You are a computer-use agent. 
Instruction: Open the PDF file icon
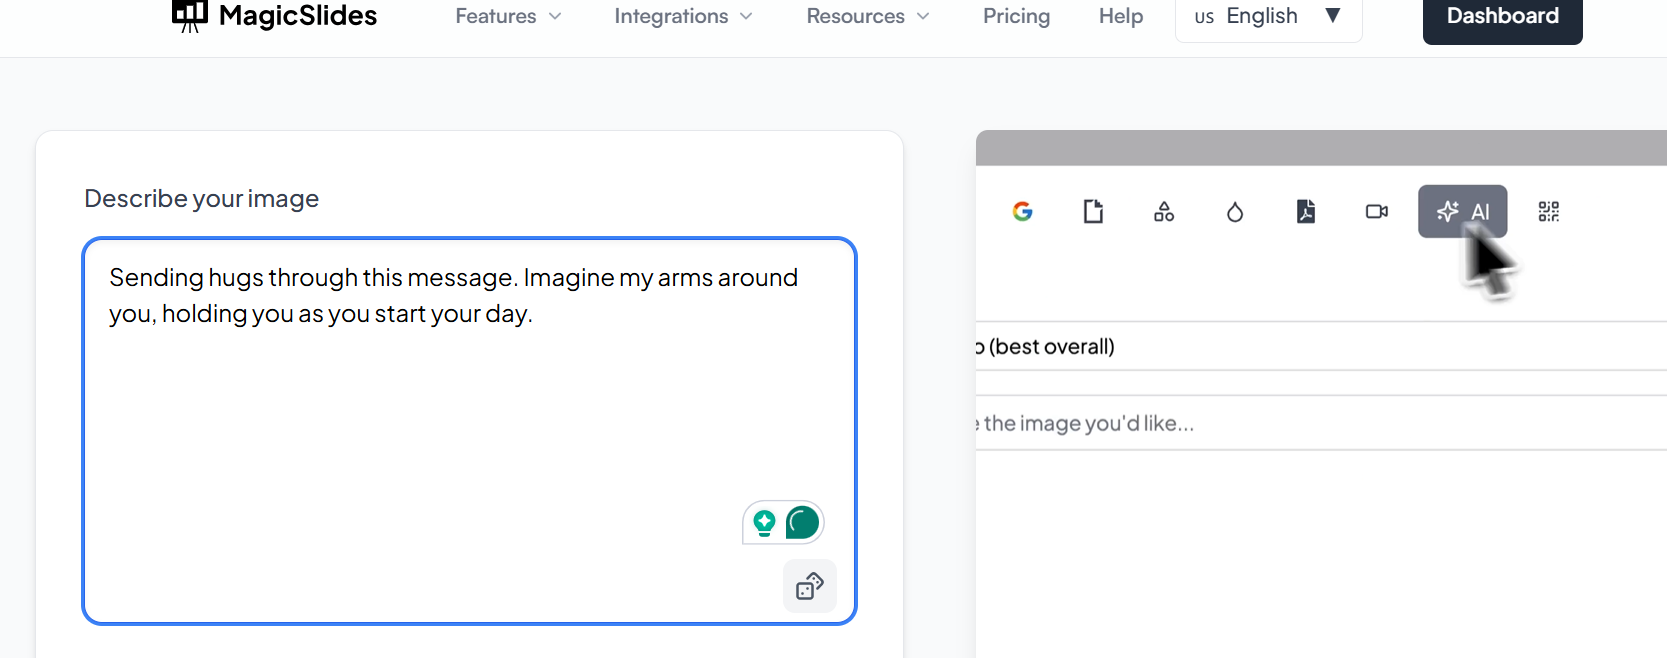[1306, 211]
